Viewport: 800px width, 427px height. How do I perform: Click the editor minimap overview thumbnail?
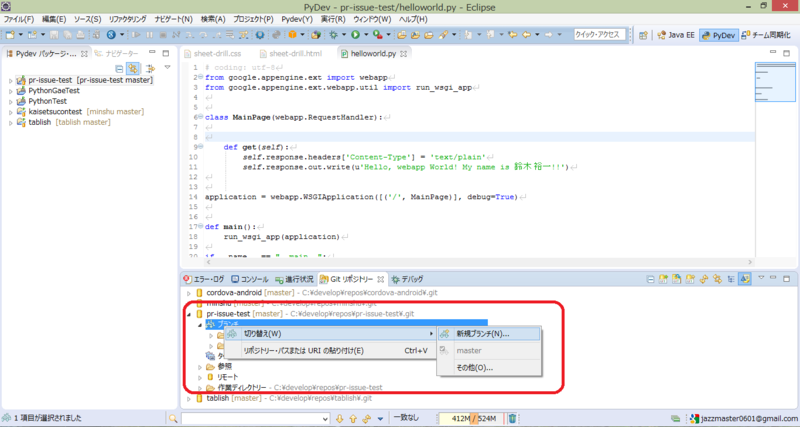(775, 82)
